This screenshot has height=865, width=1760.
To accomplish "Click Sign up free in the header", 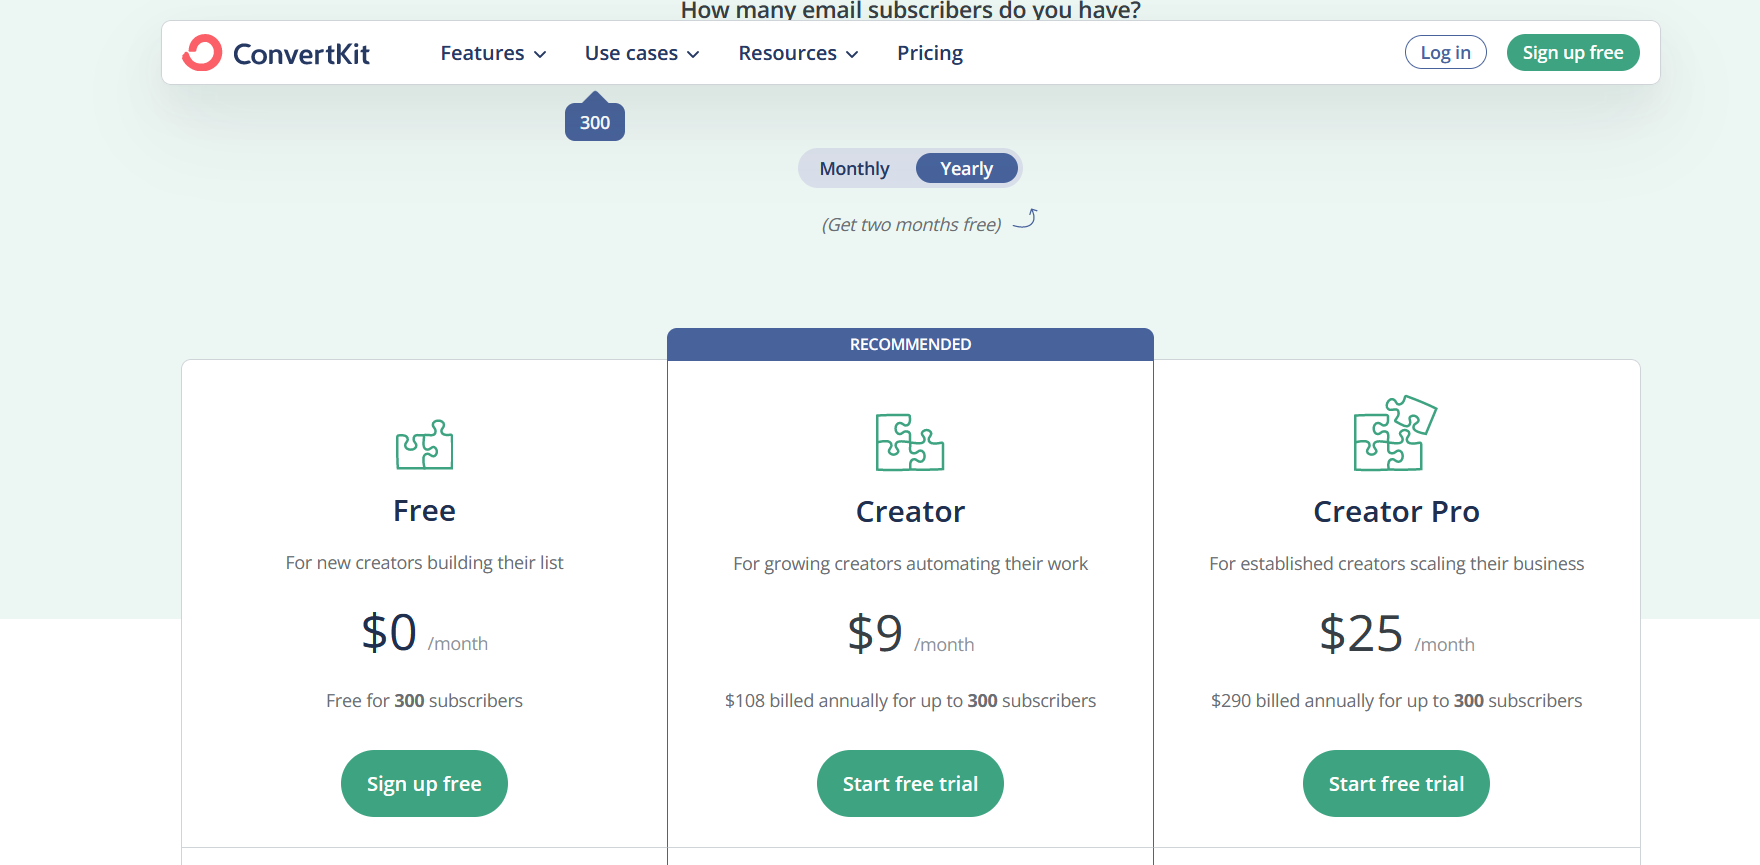I will 1573,52.
